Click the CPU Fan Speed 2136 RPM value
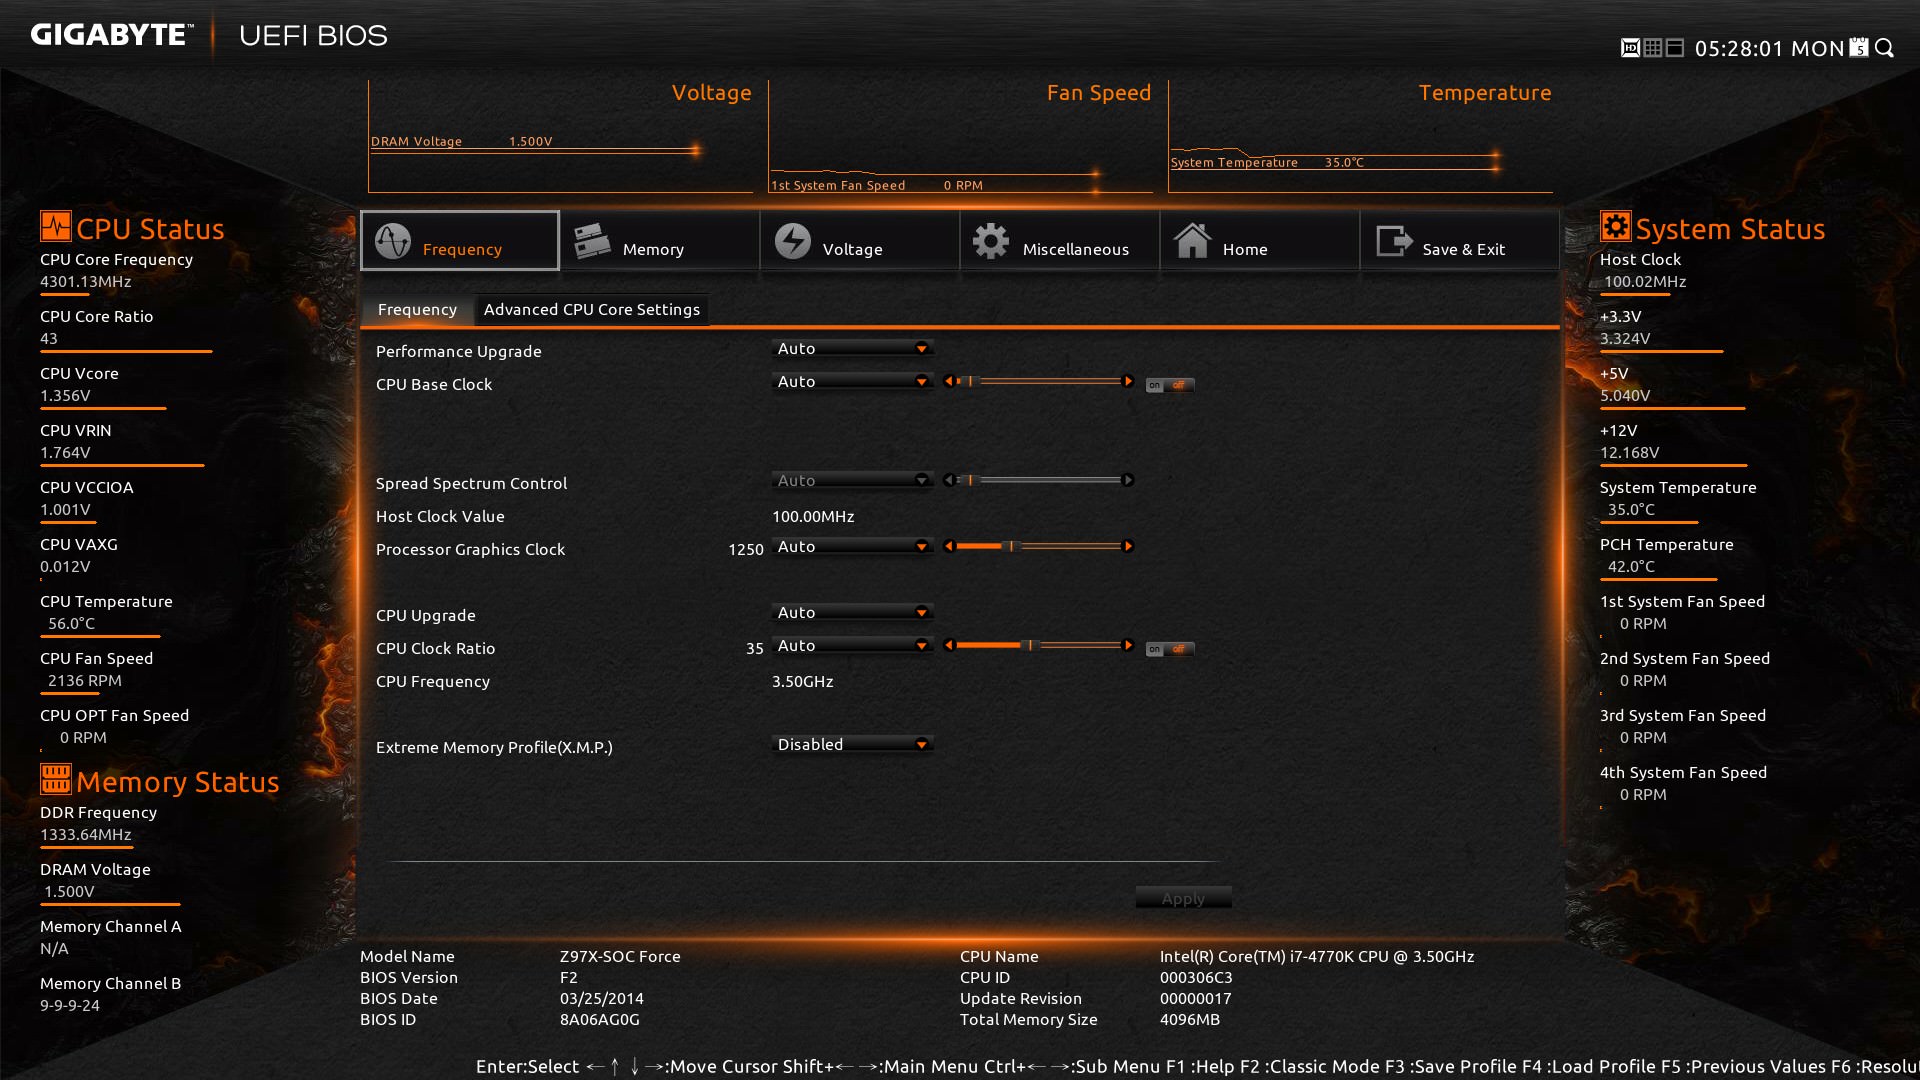The image size is (1920, 1080). (x=85, y=680)
